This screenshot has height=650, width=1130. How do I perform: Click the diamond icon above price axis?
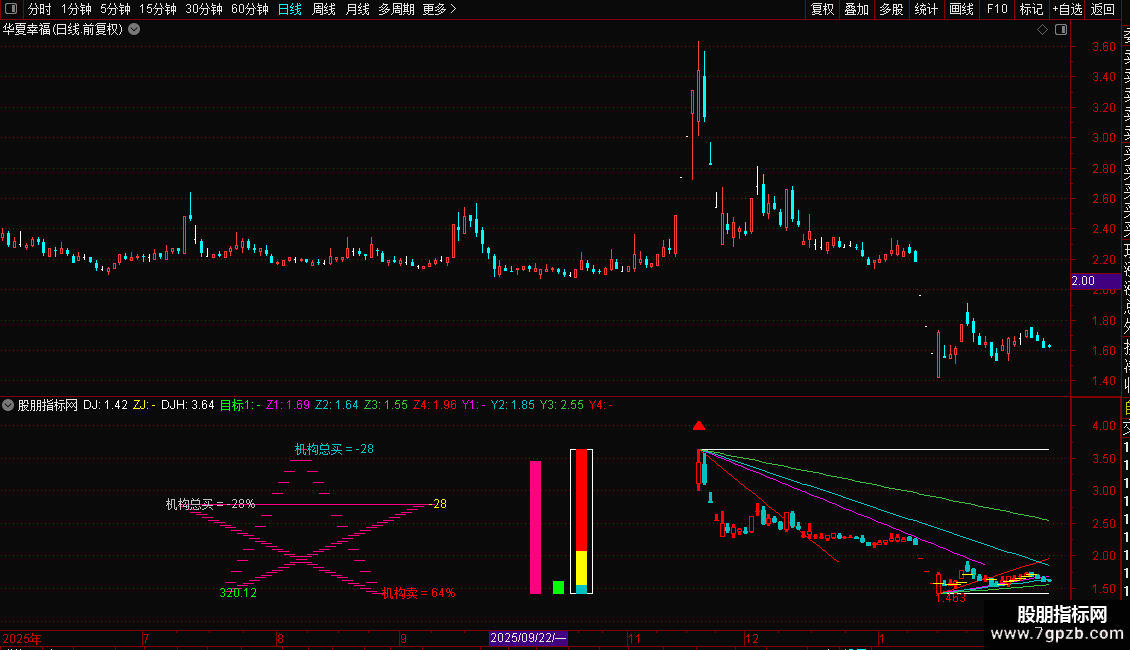click(1042, 30)
